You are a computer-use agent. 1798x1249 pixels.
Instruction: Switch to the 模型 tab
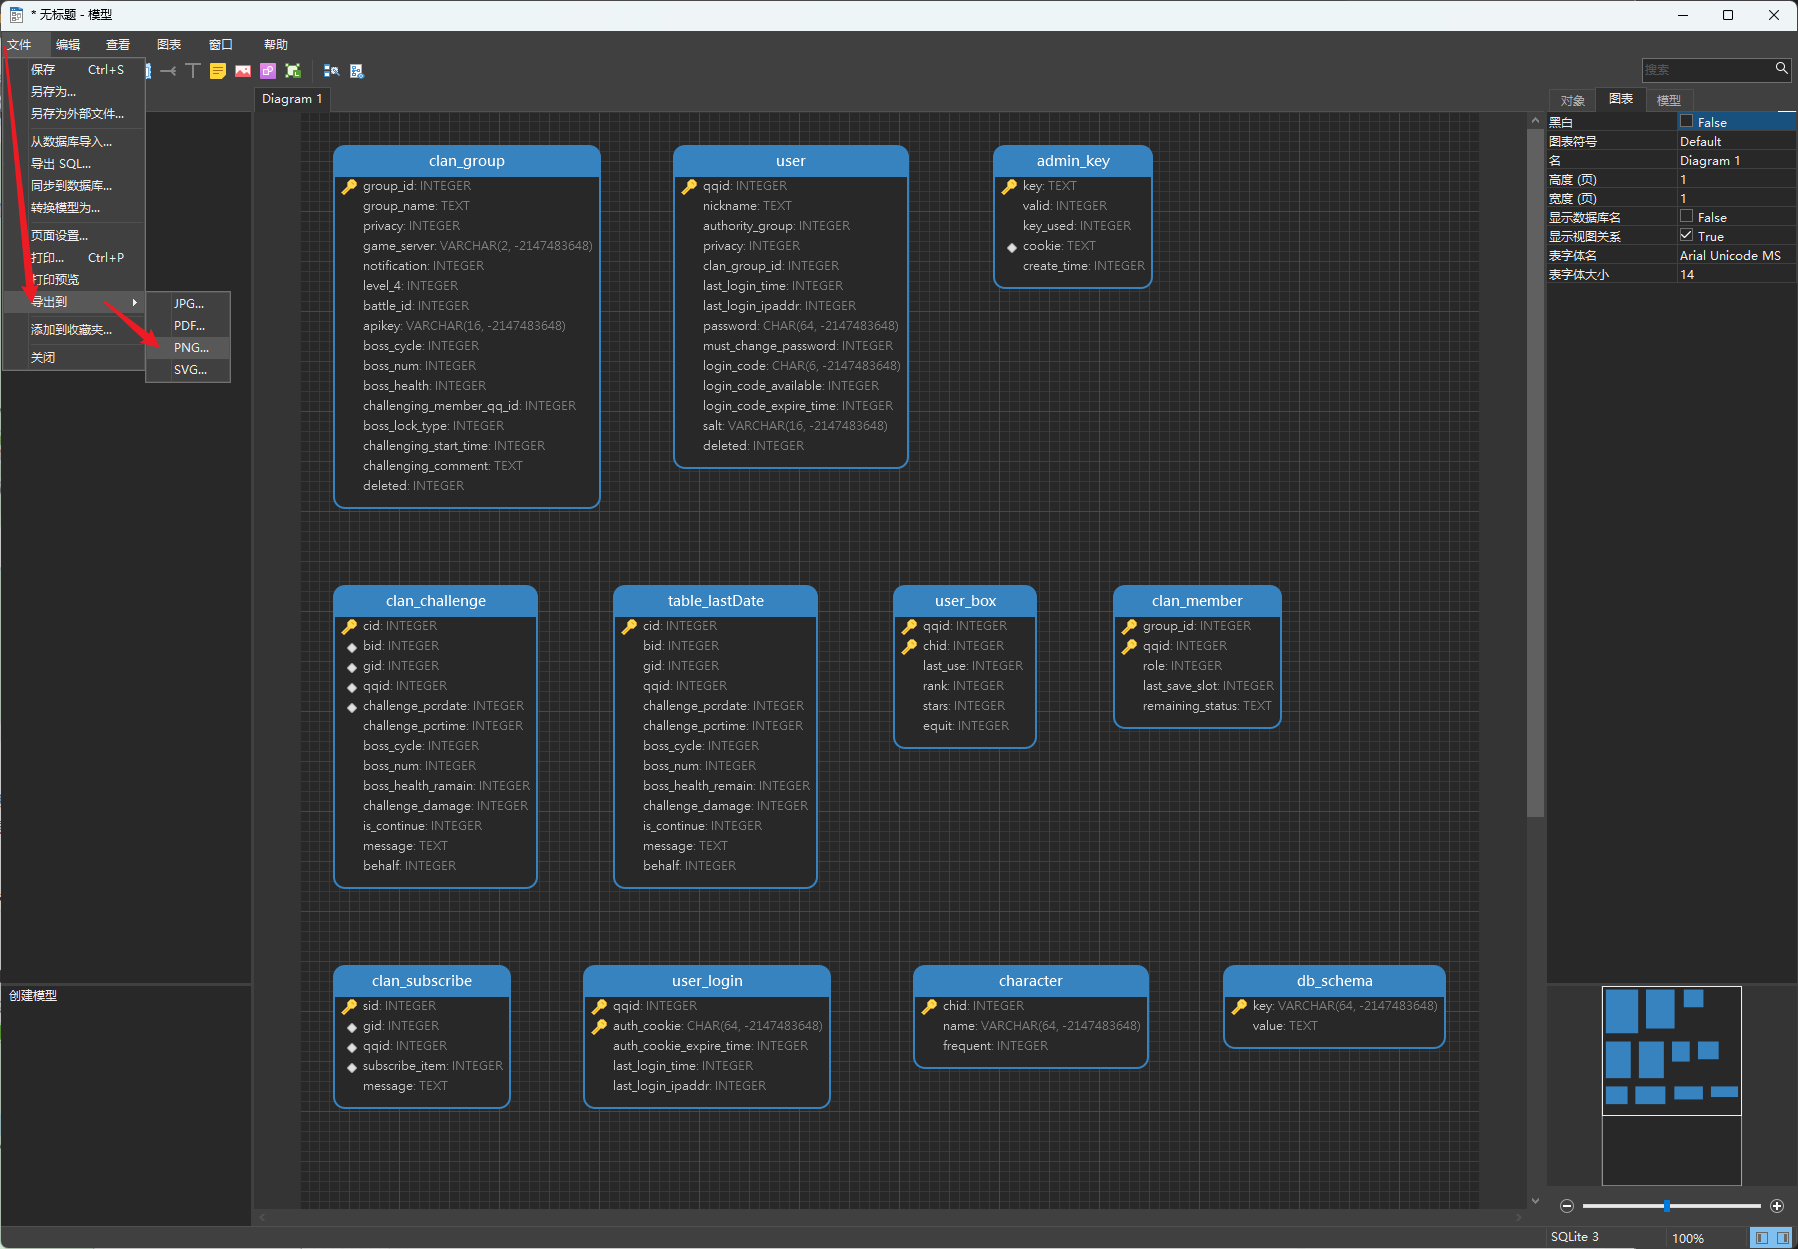pos(1669,100)
